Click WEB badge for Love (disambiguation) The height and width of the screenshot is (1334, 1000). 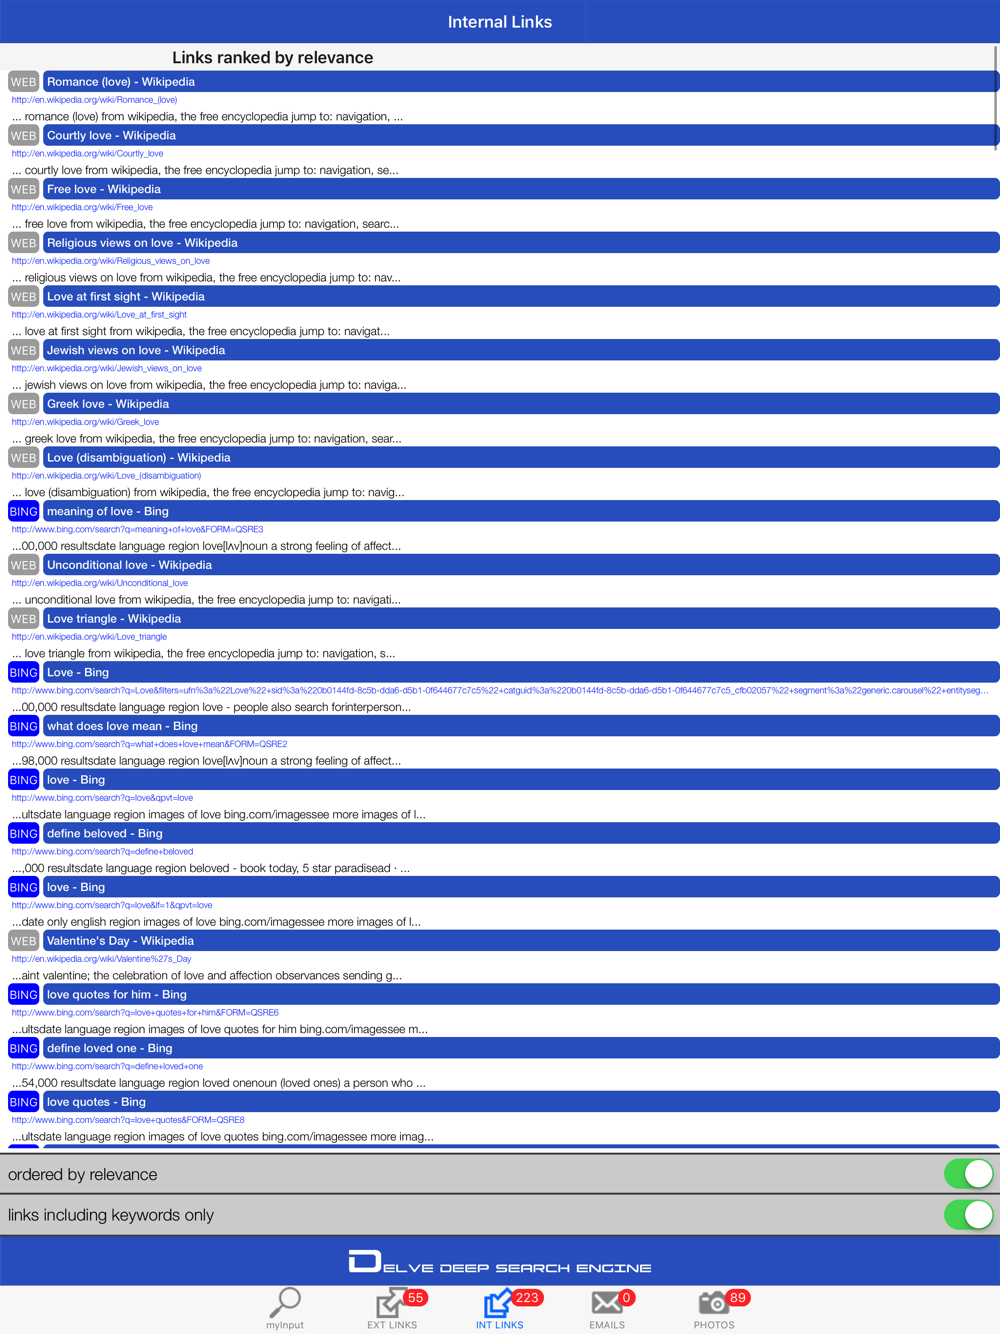click(x=23, y=458)
